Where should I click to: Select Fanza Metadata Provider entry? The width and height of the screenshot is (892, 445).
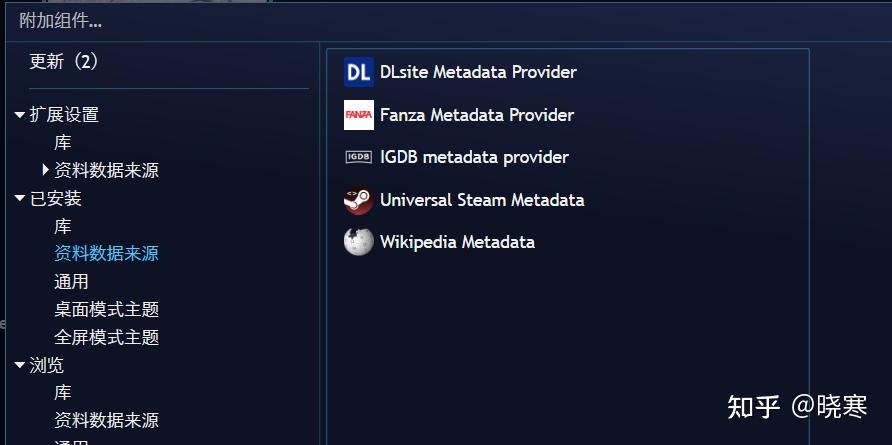pyautogui.click(x=567, y=115)
